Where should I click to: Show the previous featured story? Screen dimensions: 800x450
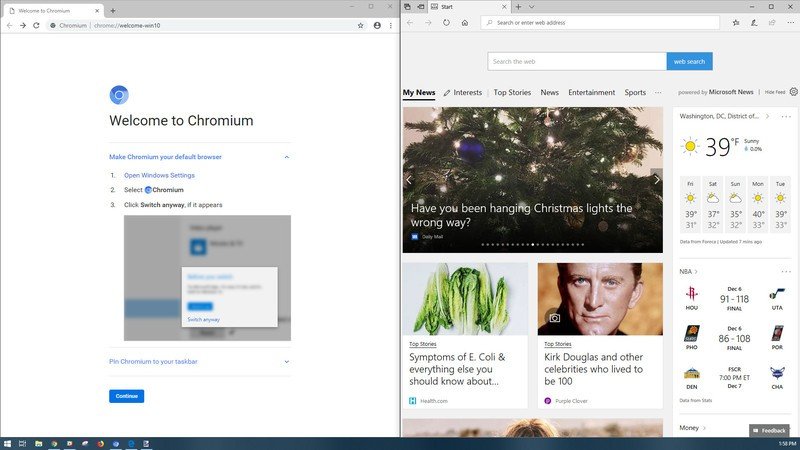coord(409,180)
